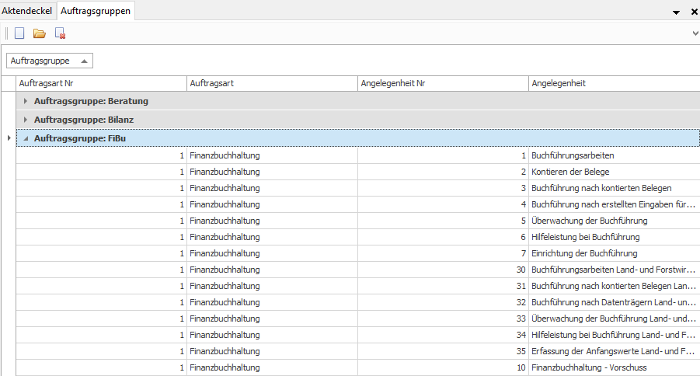Select Finanzbuchhaltung - Vorschuss cell

coord(614,368)
